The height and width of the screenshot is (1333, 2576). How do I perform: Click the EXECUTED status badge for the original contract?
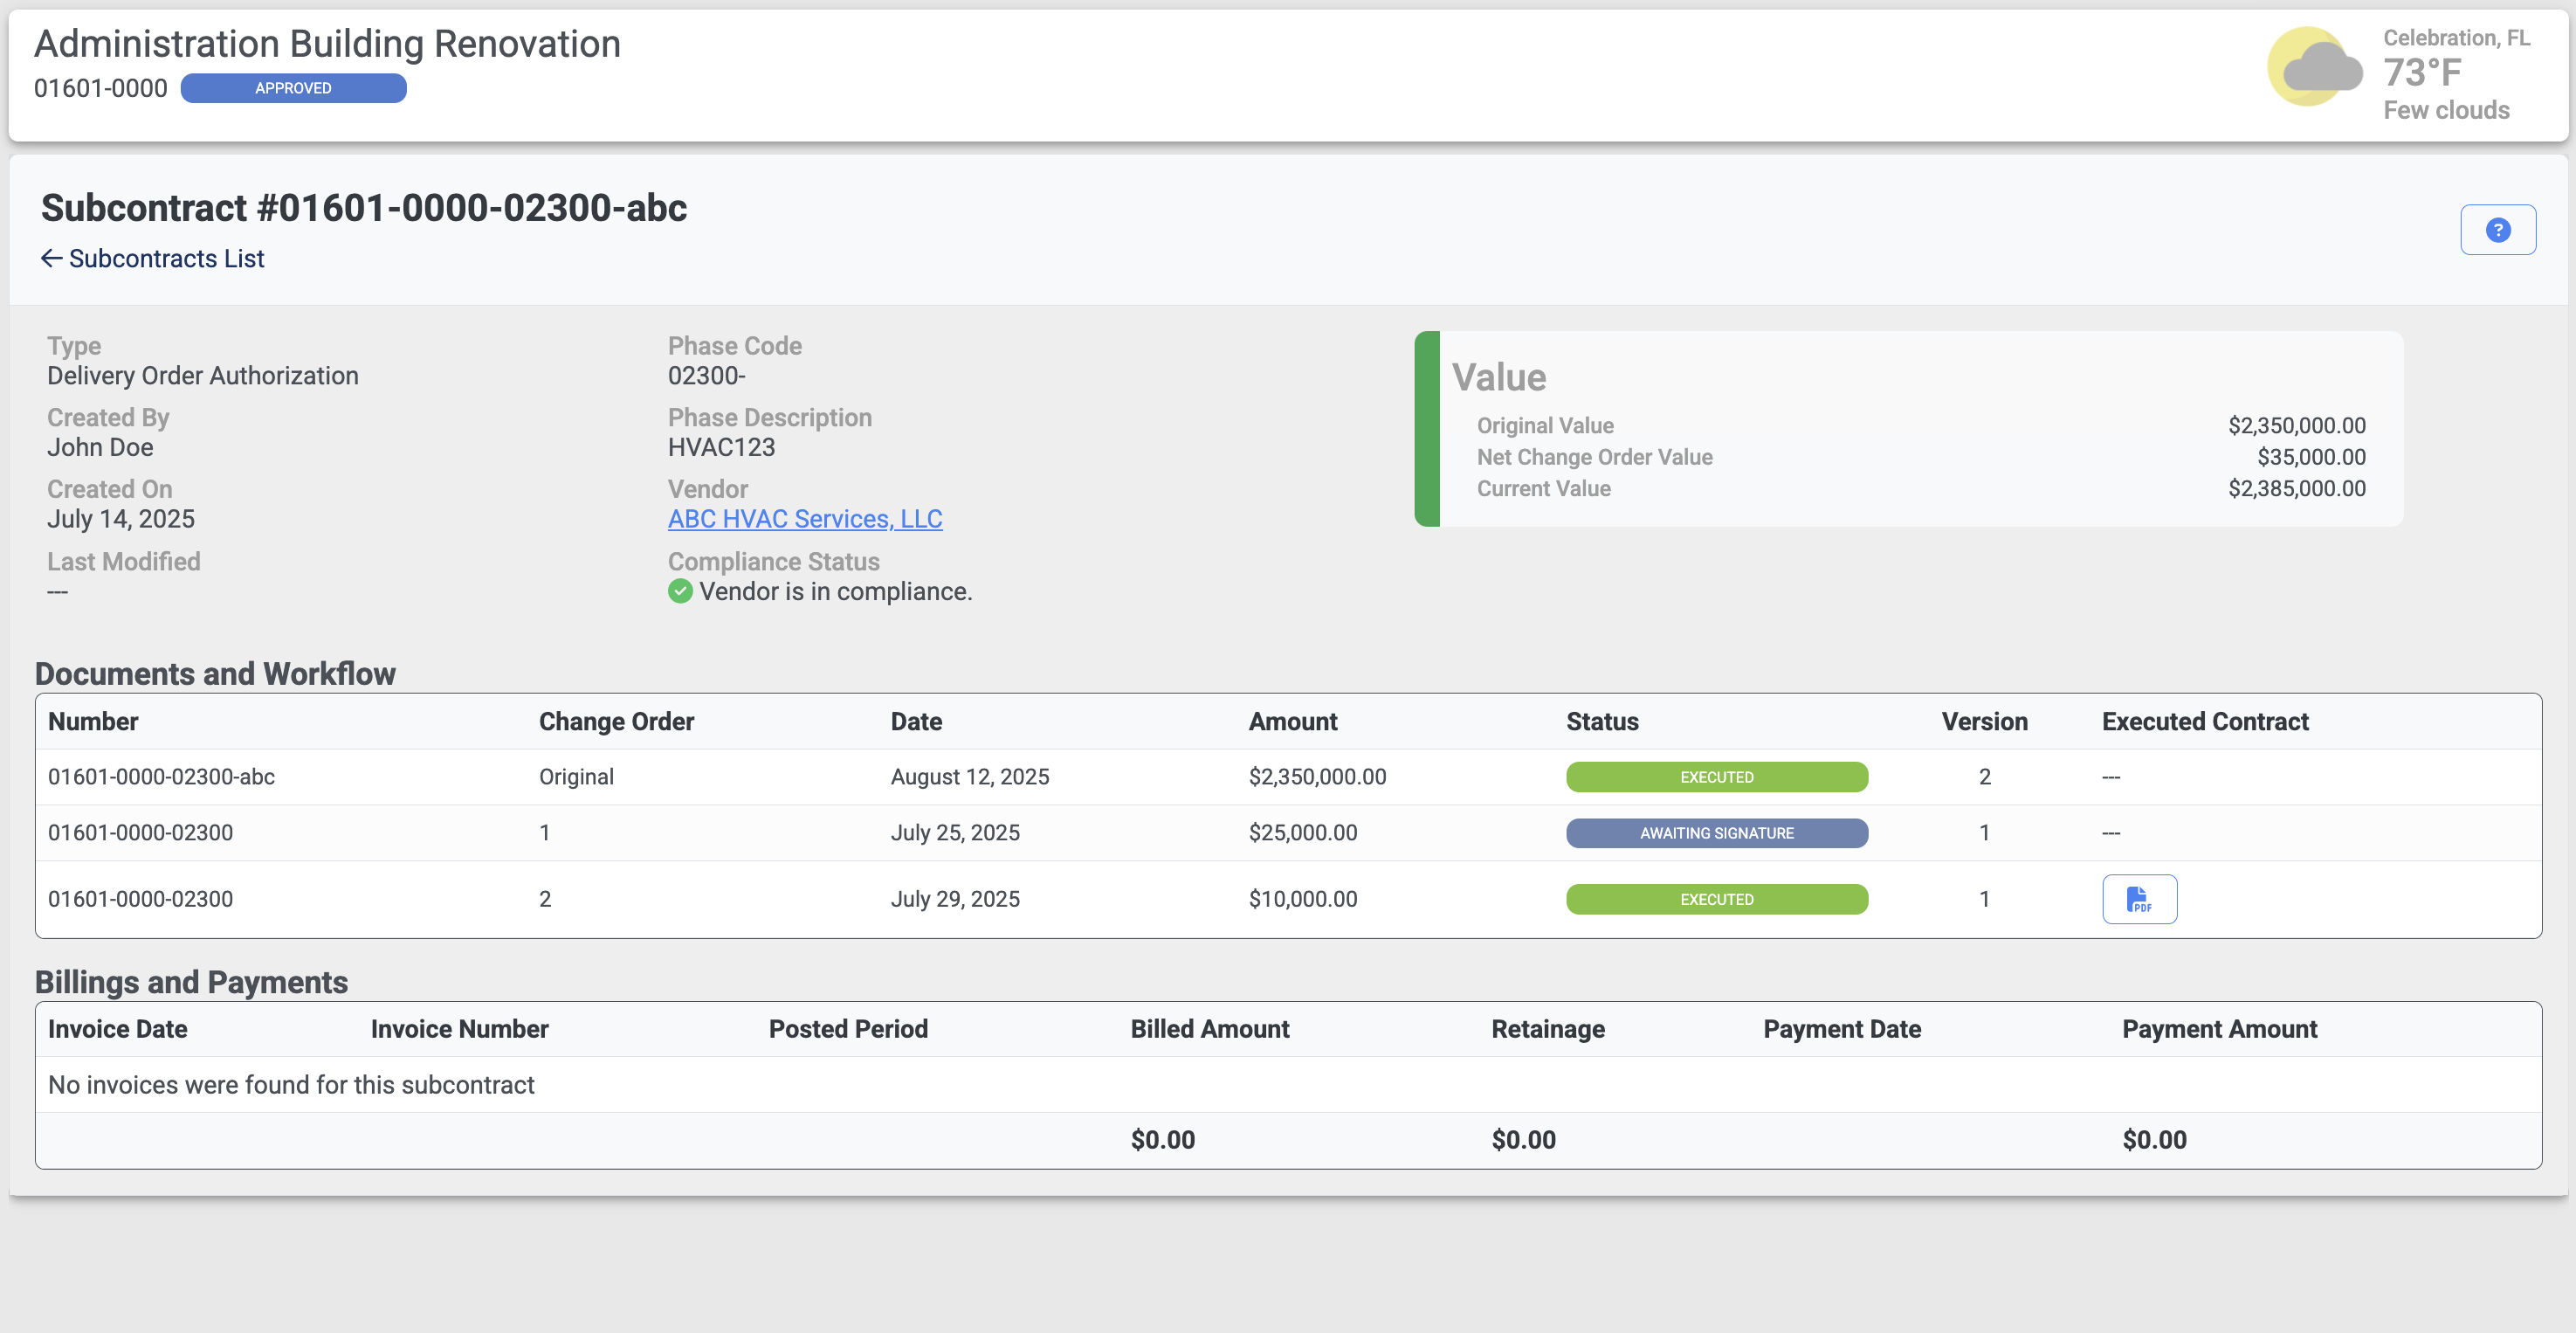[x=1716, y=777]
